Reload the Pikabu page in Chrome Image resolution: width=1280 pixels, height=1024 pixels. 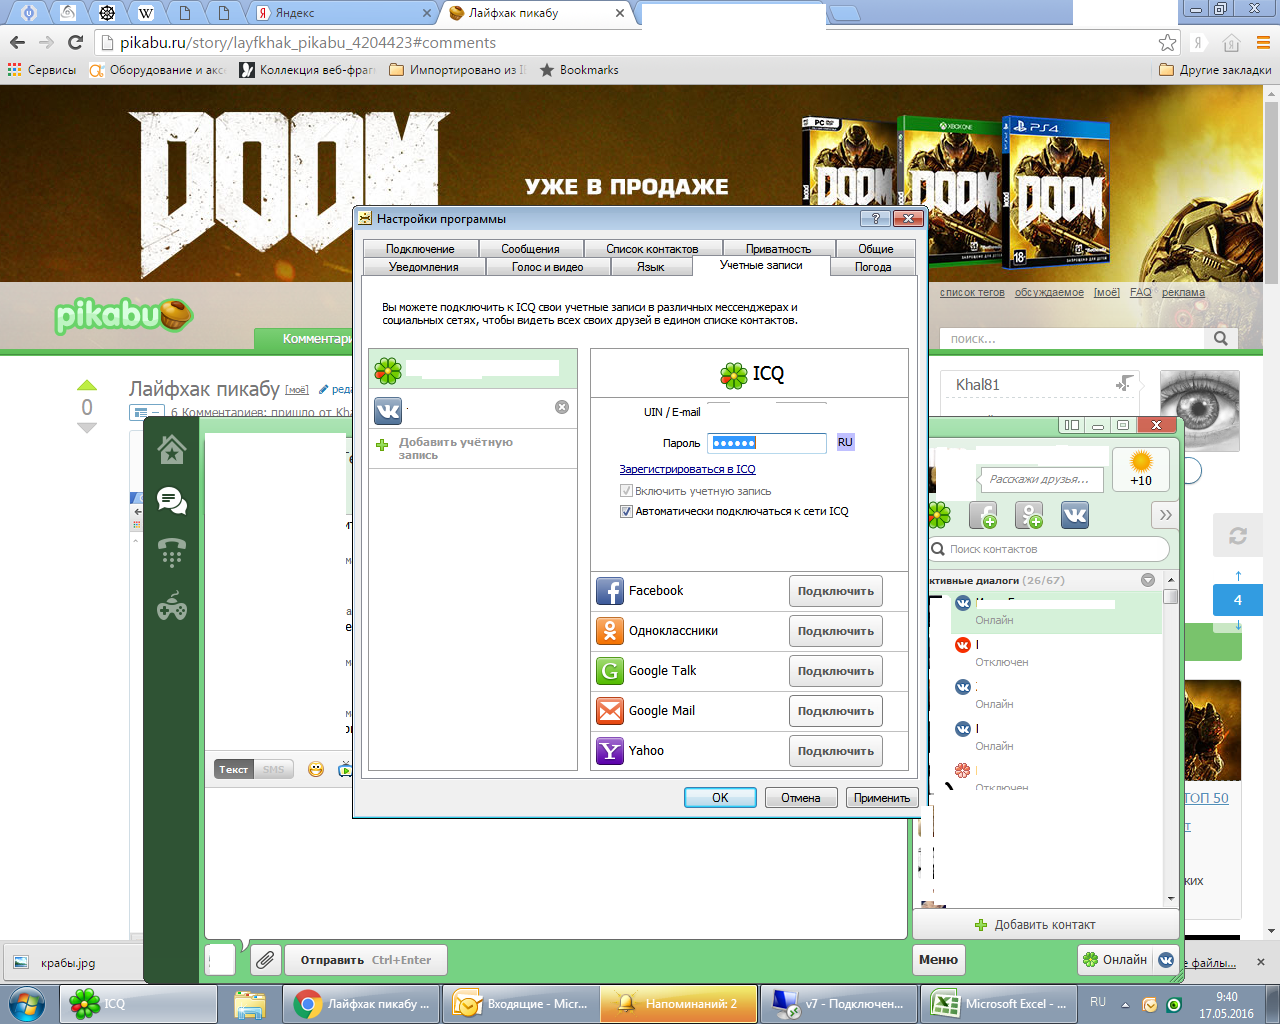75,42
